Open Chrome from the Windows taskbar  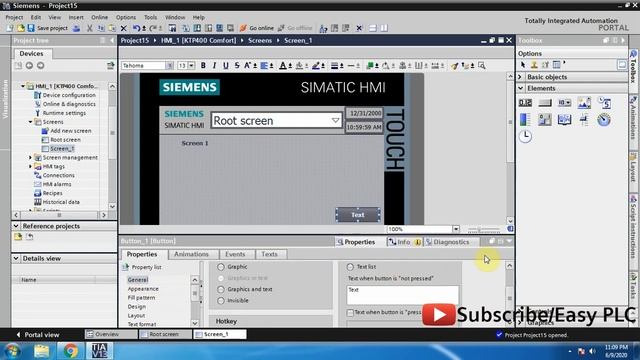click(70, 351)
